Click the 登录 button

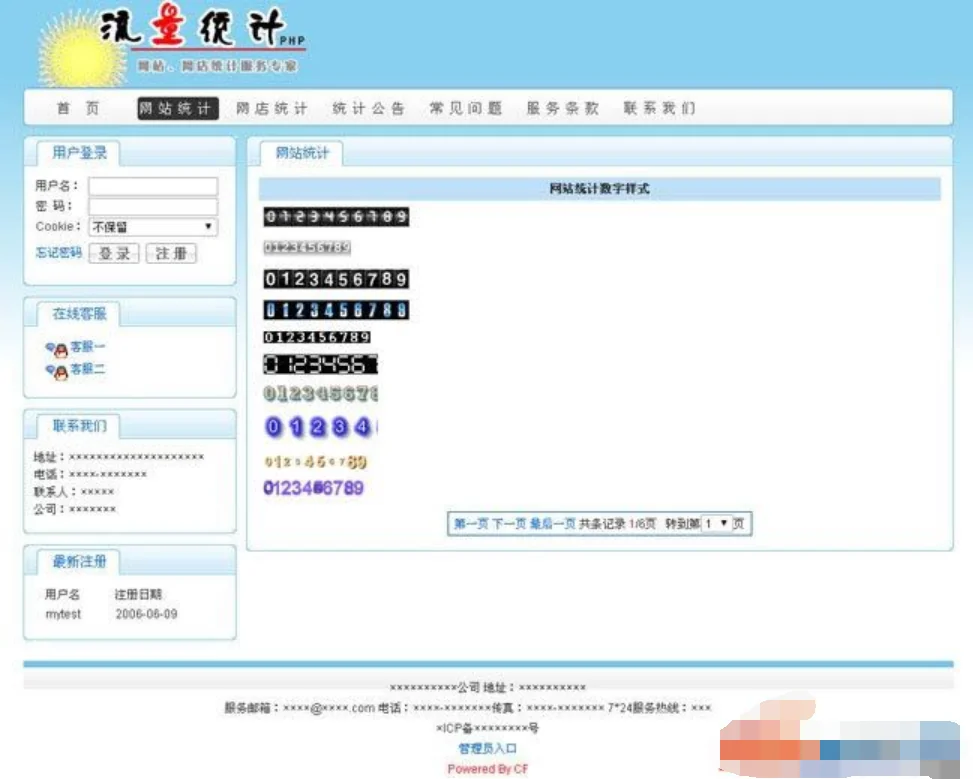pyautogui.click(x=114, y=254)
